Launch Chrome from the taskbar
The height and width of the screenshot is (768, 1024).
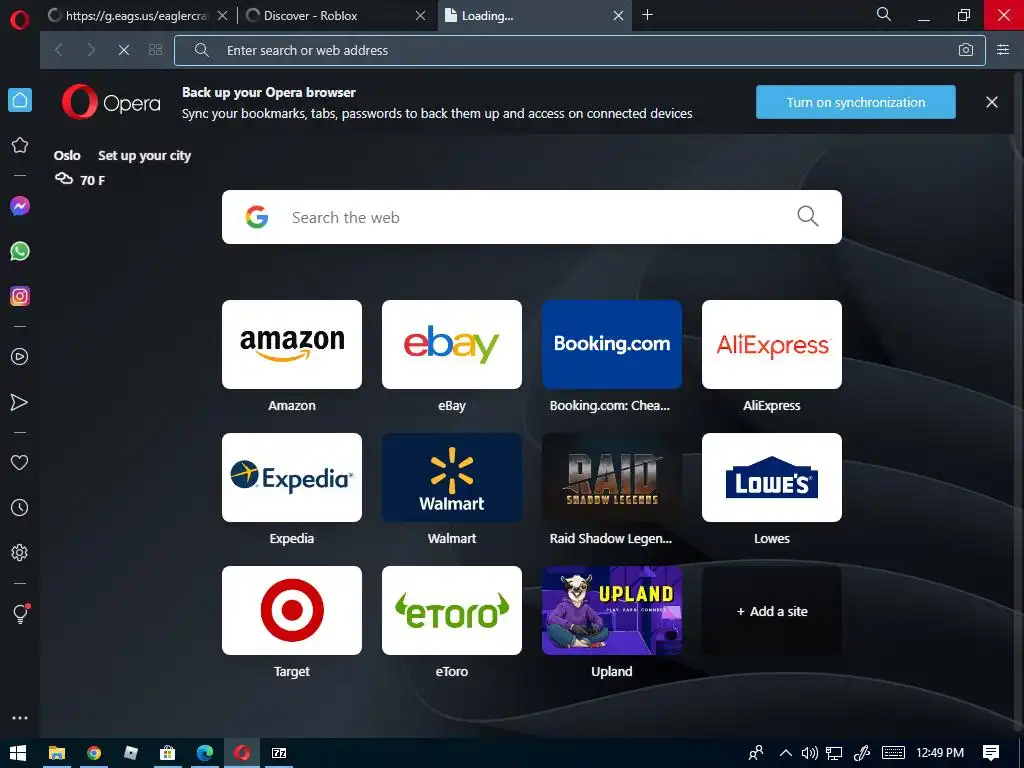tap(94, 753)
